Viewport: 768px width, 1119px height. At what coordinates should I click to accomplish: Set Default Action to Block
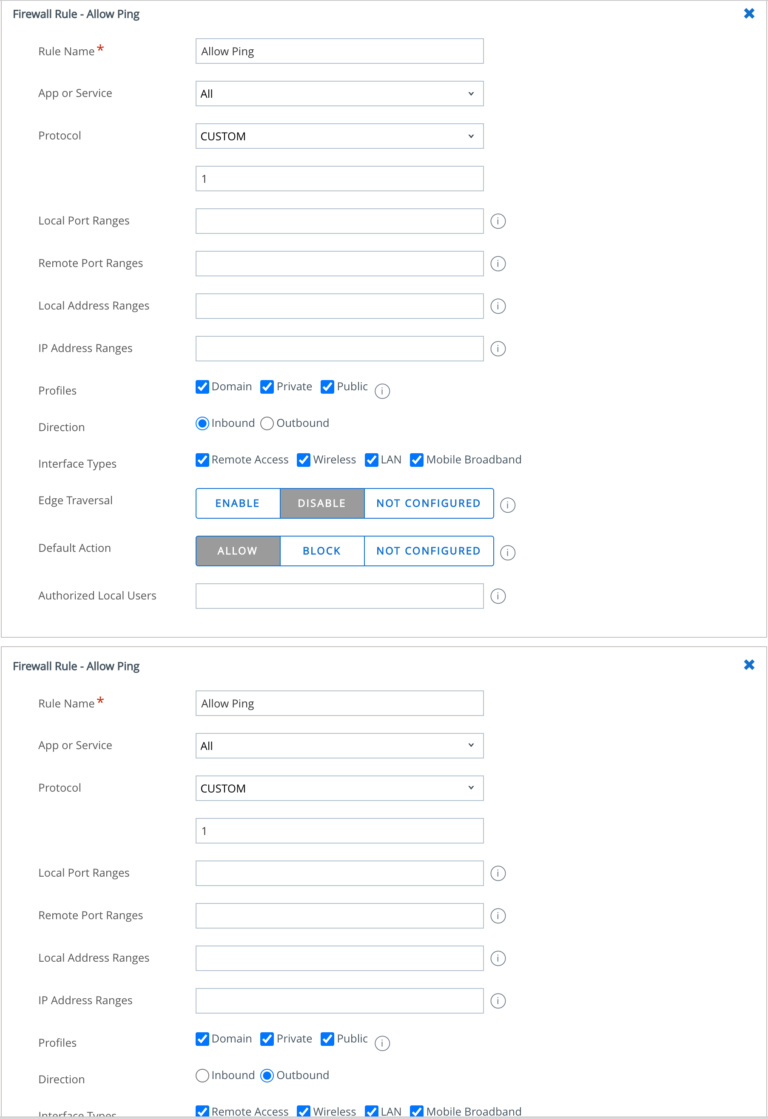click(x=321, y=551)
